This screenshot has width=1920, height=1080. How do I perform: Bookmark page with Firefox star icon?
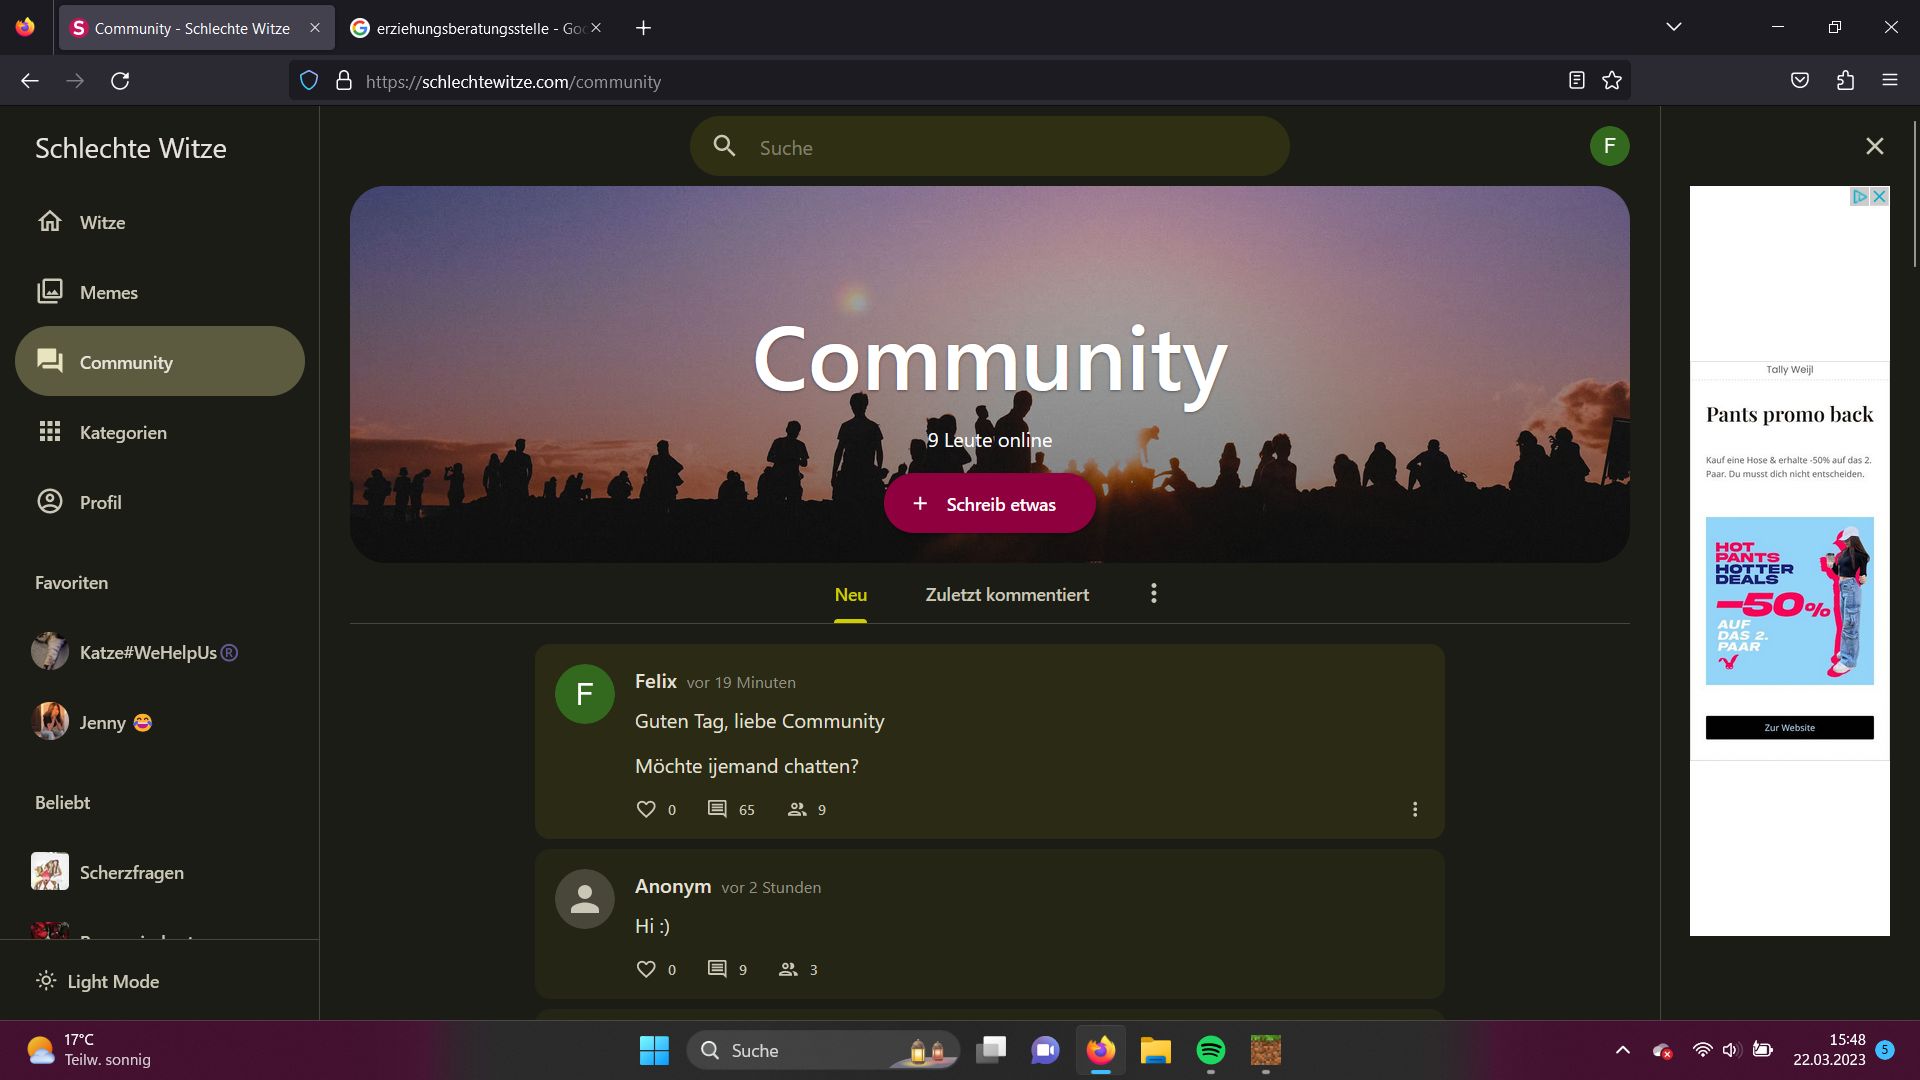pos(1612,81)
